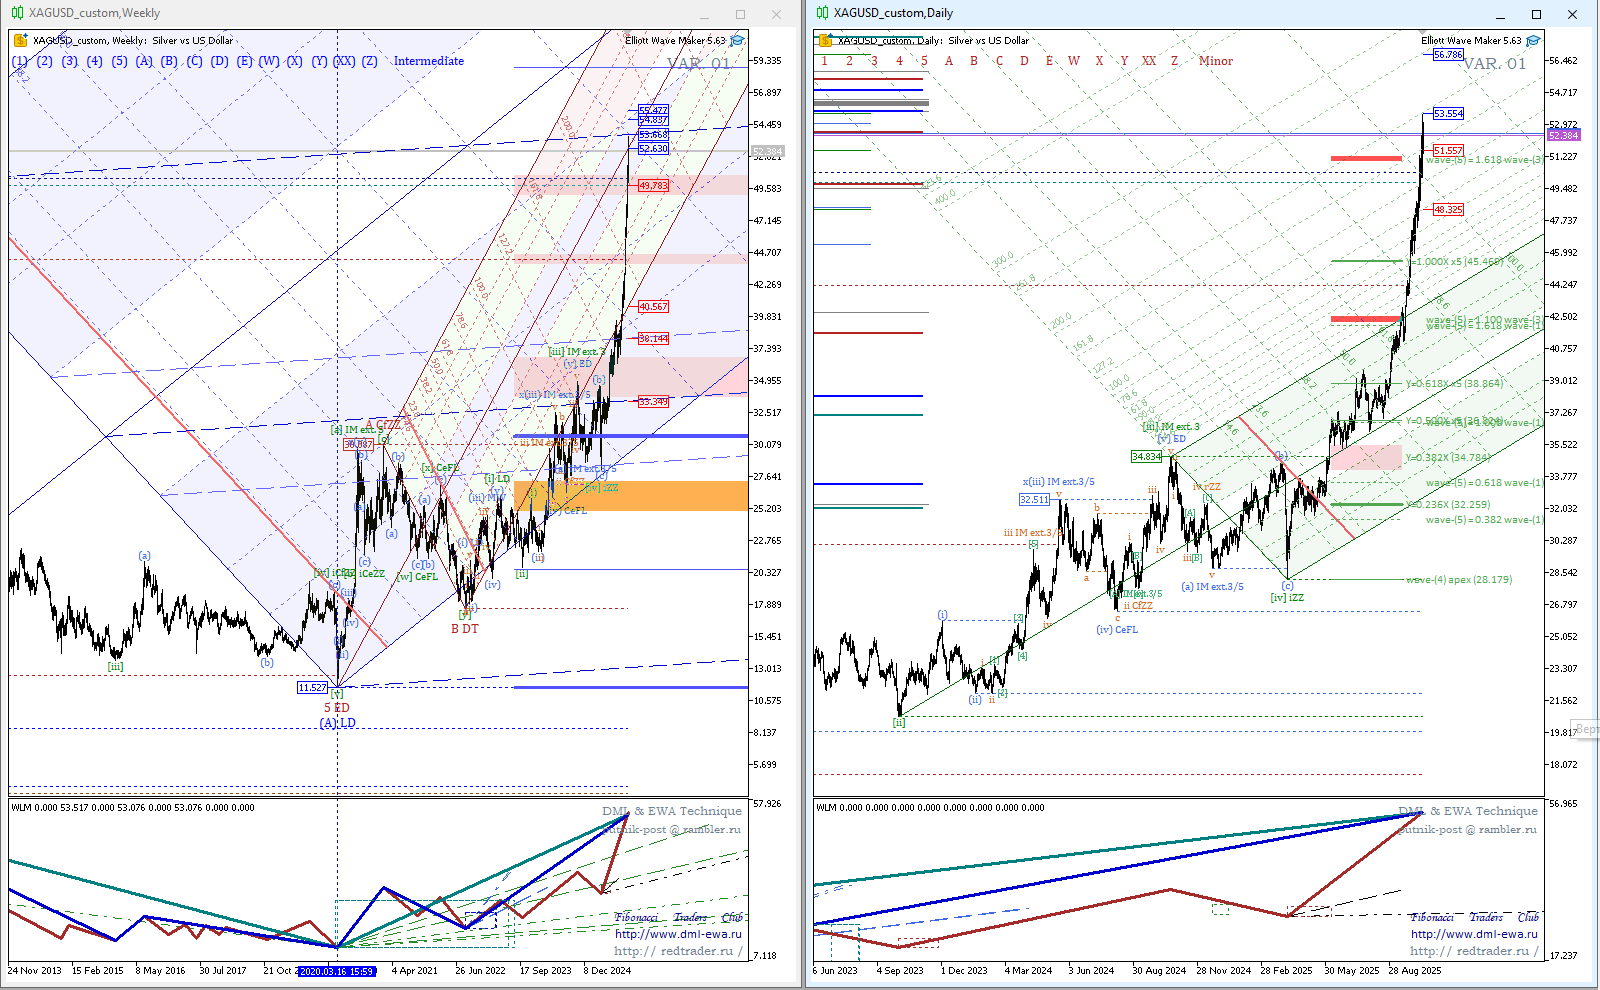Select the blue (A) wave label
Image resolution: width=1600 pixels, height=990 pixels.
click(144, 61)
